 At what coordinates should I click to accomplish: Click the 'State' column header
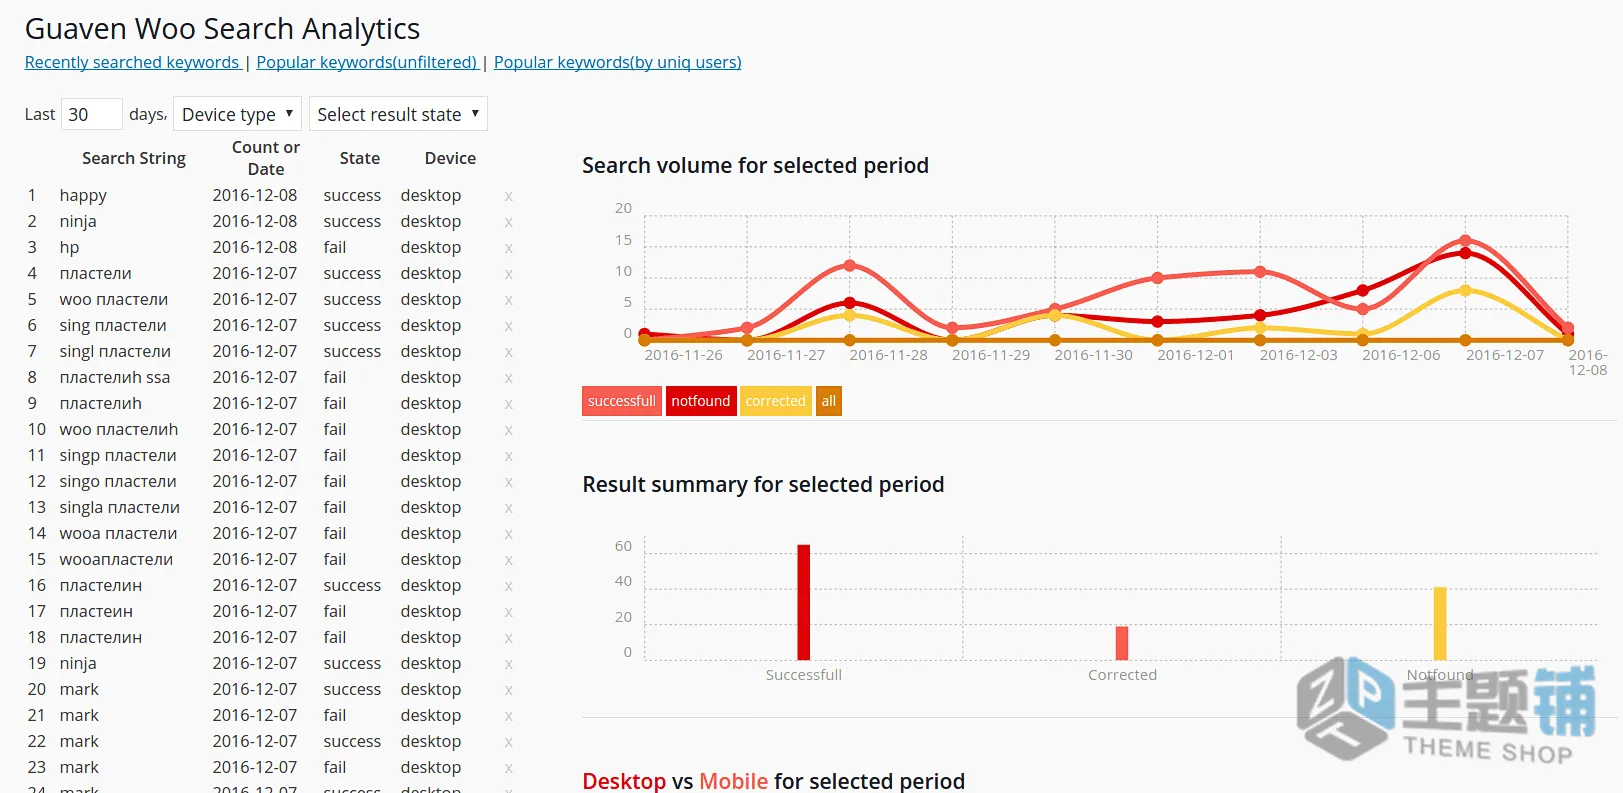(x=360, y=158)
